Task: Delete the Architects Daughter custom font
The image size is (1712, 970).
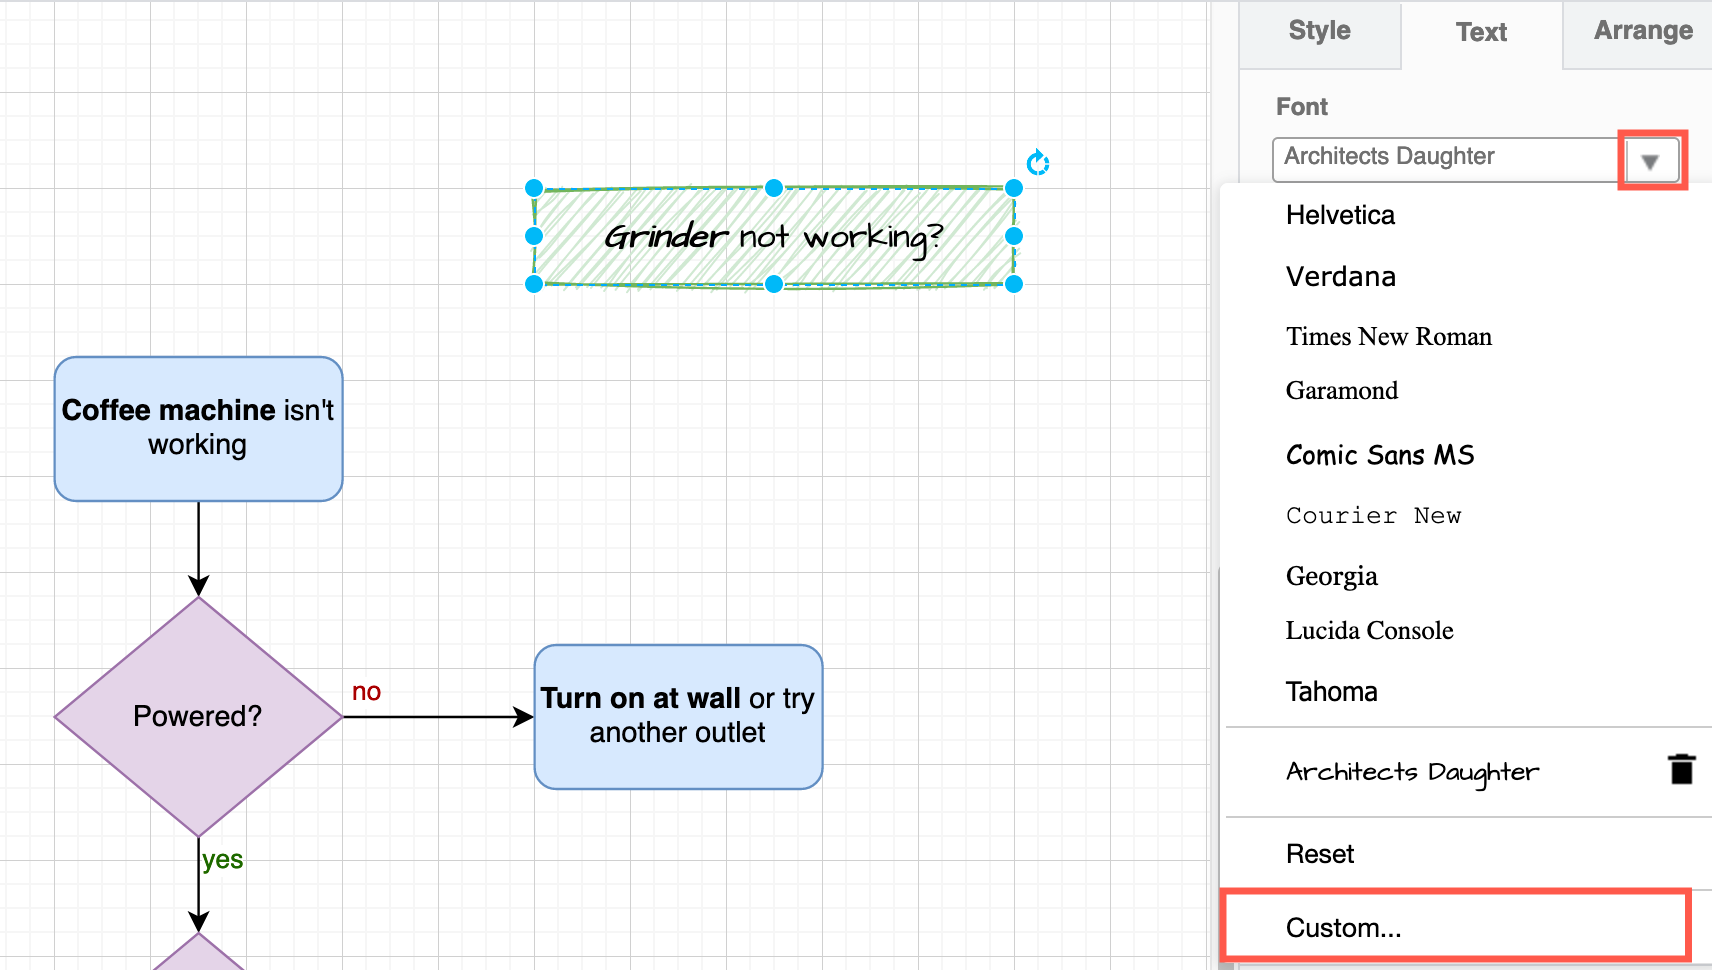Action: 1681,769
